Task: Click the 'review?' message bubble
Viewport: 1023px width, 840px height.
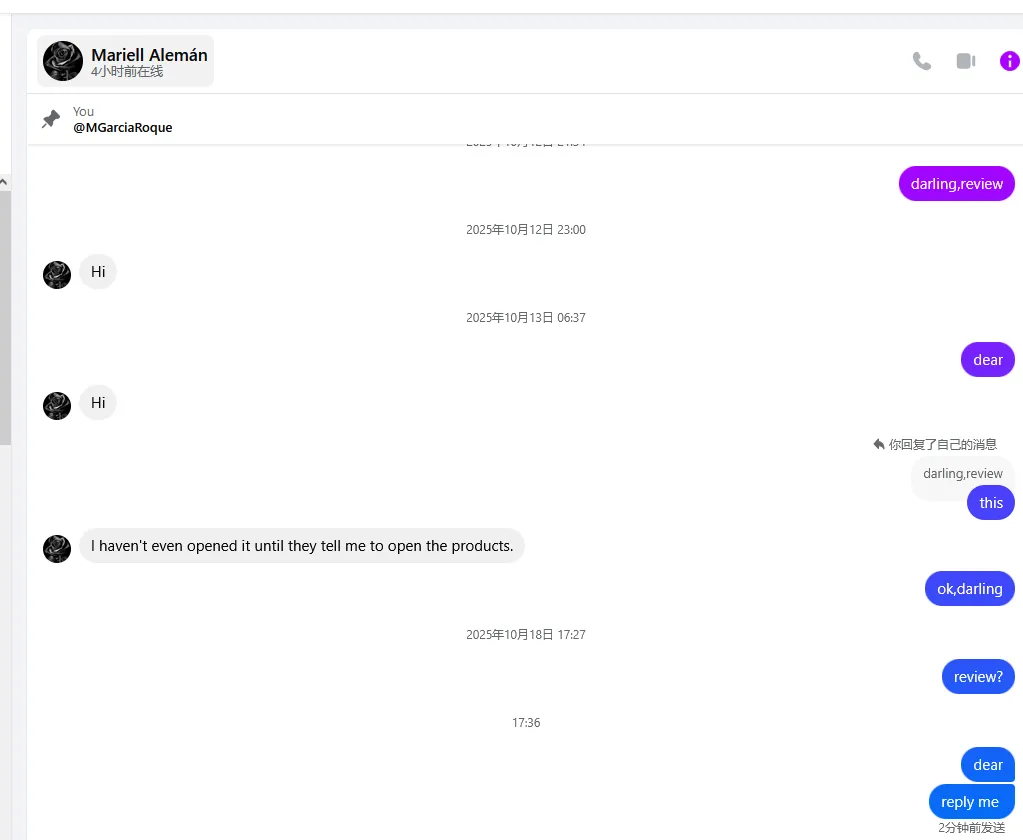Action: (977, 677)
